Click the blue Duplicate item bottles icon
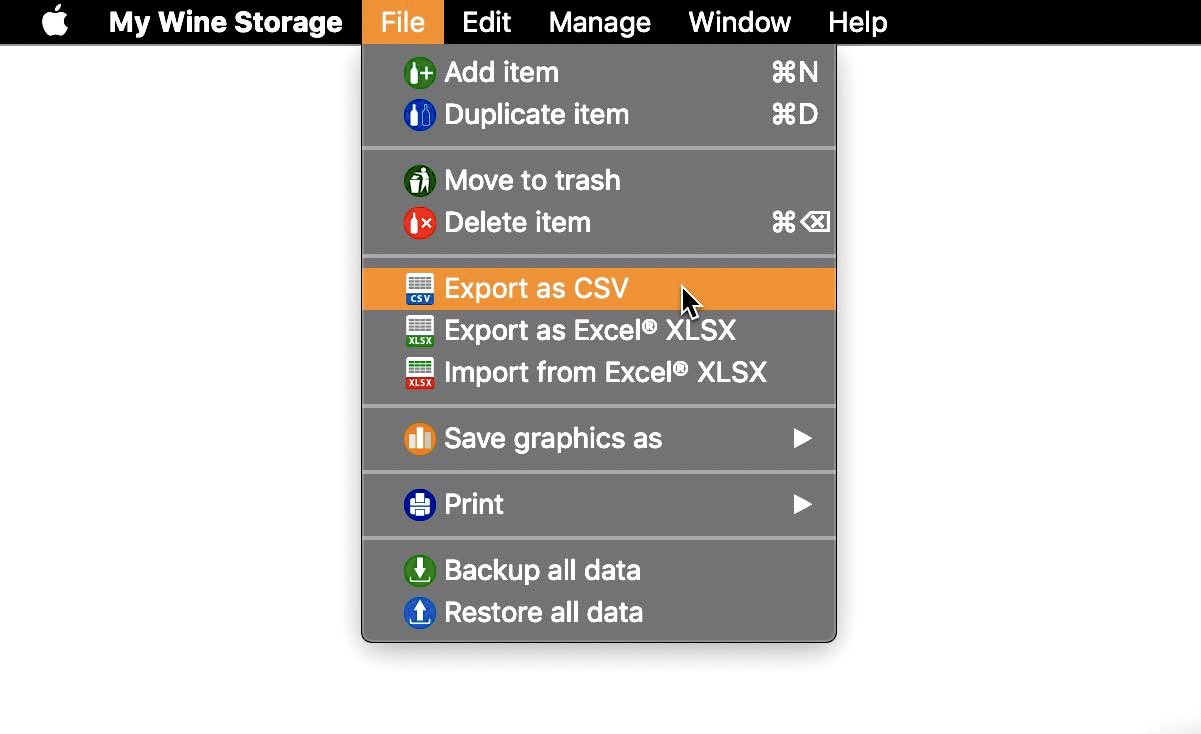 (419, 115)
